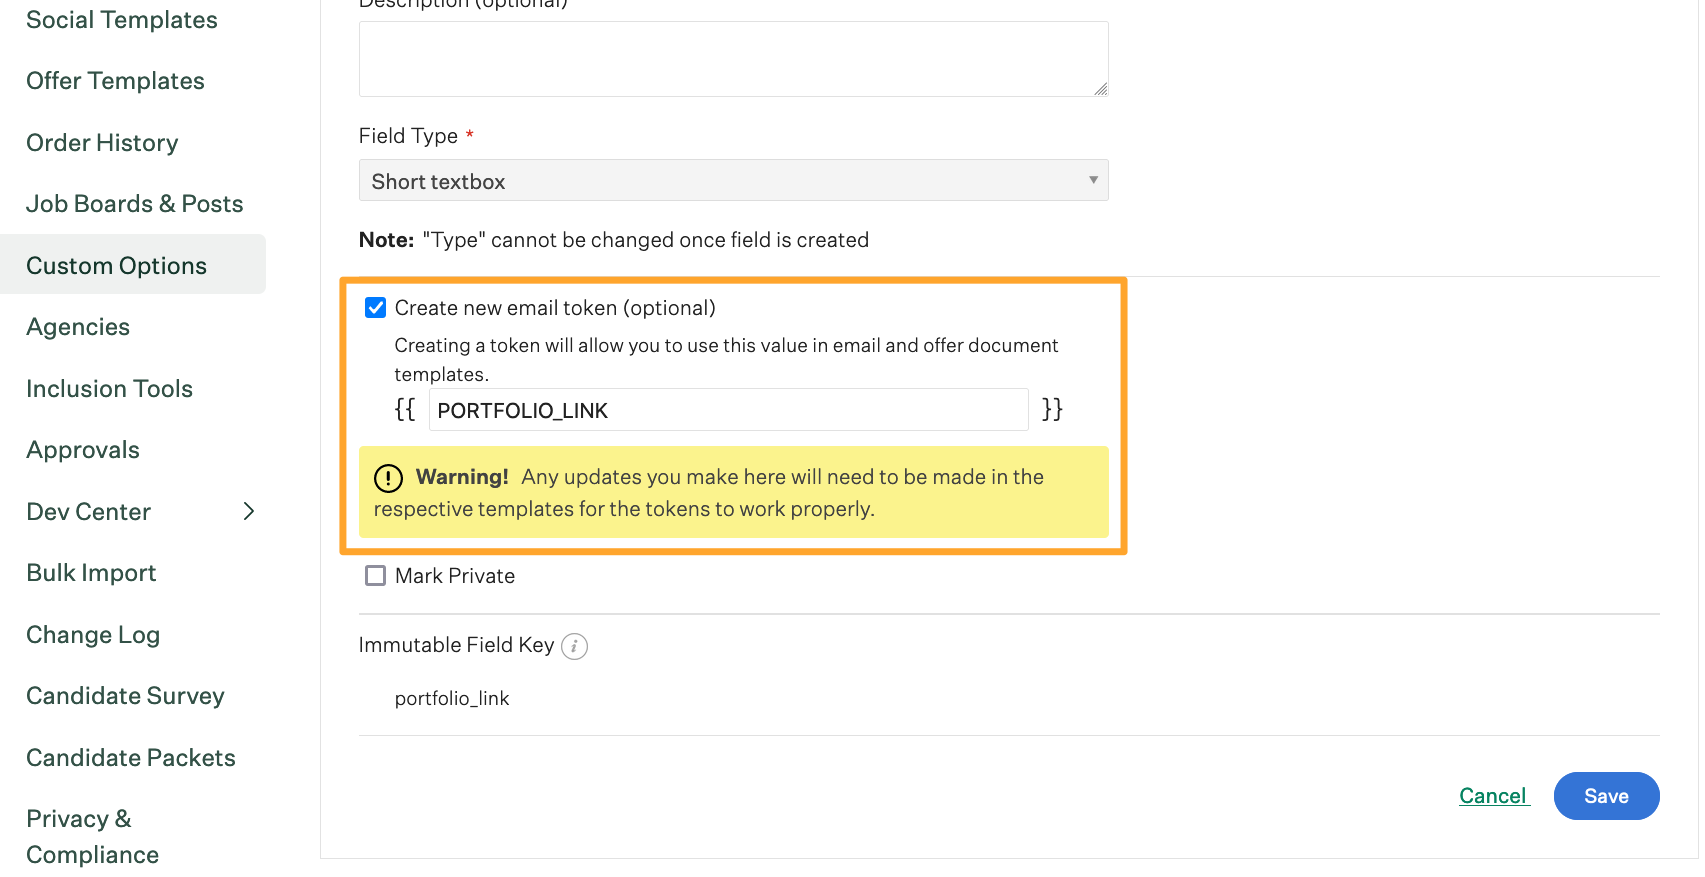1705x877 pixels.
Task: Click the Cancel link
Action: (x=1493, y=796)
